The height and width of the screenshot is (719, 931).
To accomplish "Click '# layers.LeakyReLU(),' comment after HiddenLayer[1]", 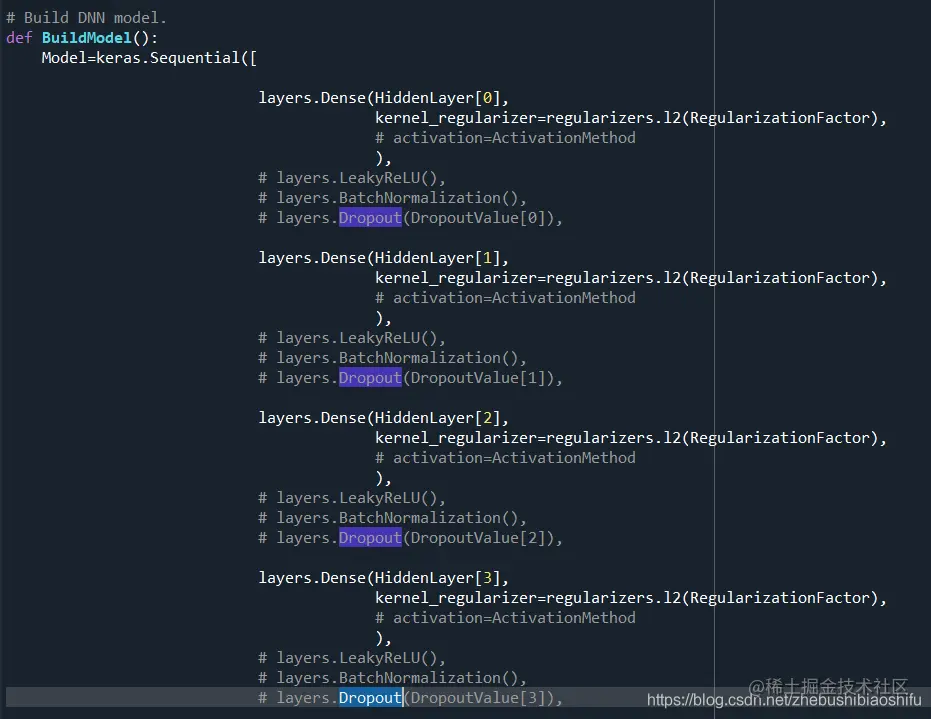I will click(352, 338).
